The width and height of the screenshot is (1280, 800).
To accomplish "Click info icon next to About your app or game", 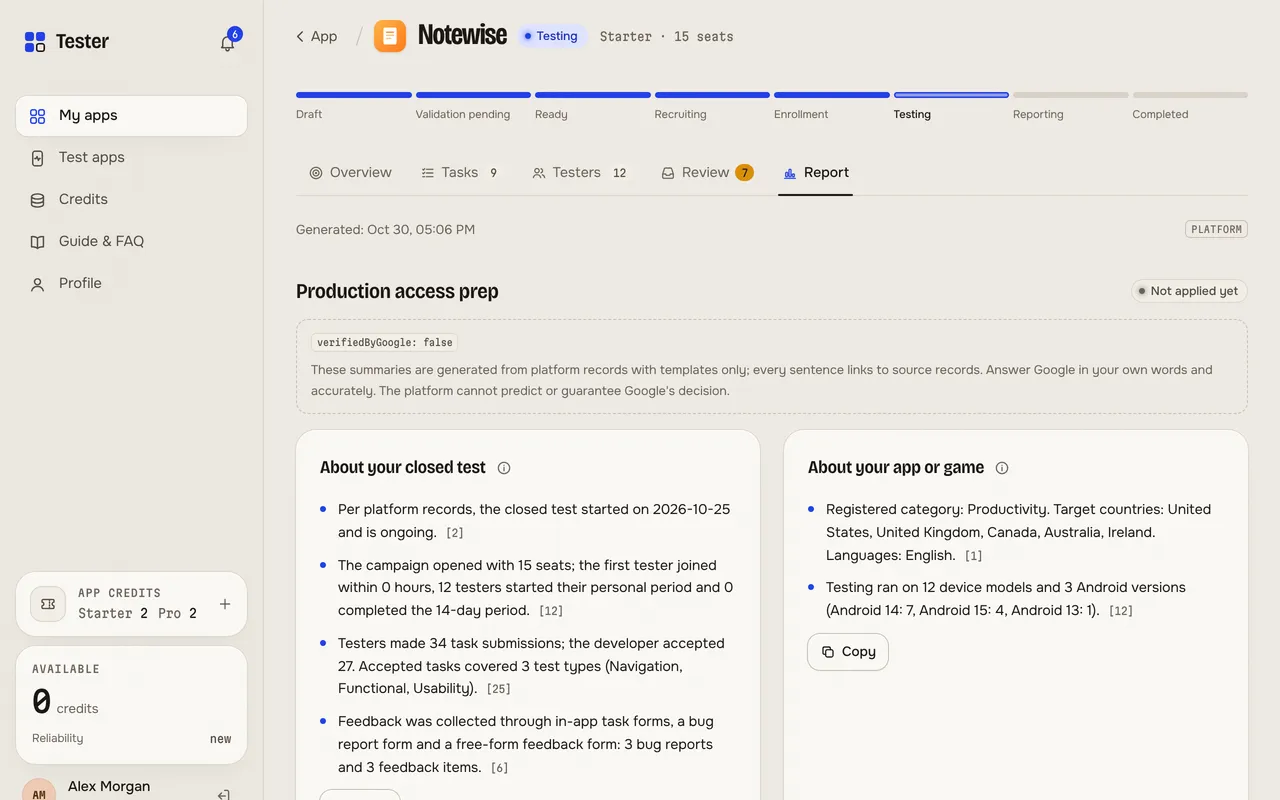I will (x=1002, y=468).
